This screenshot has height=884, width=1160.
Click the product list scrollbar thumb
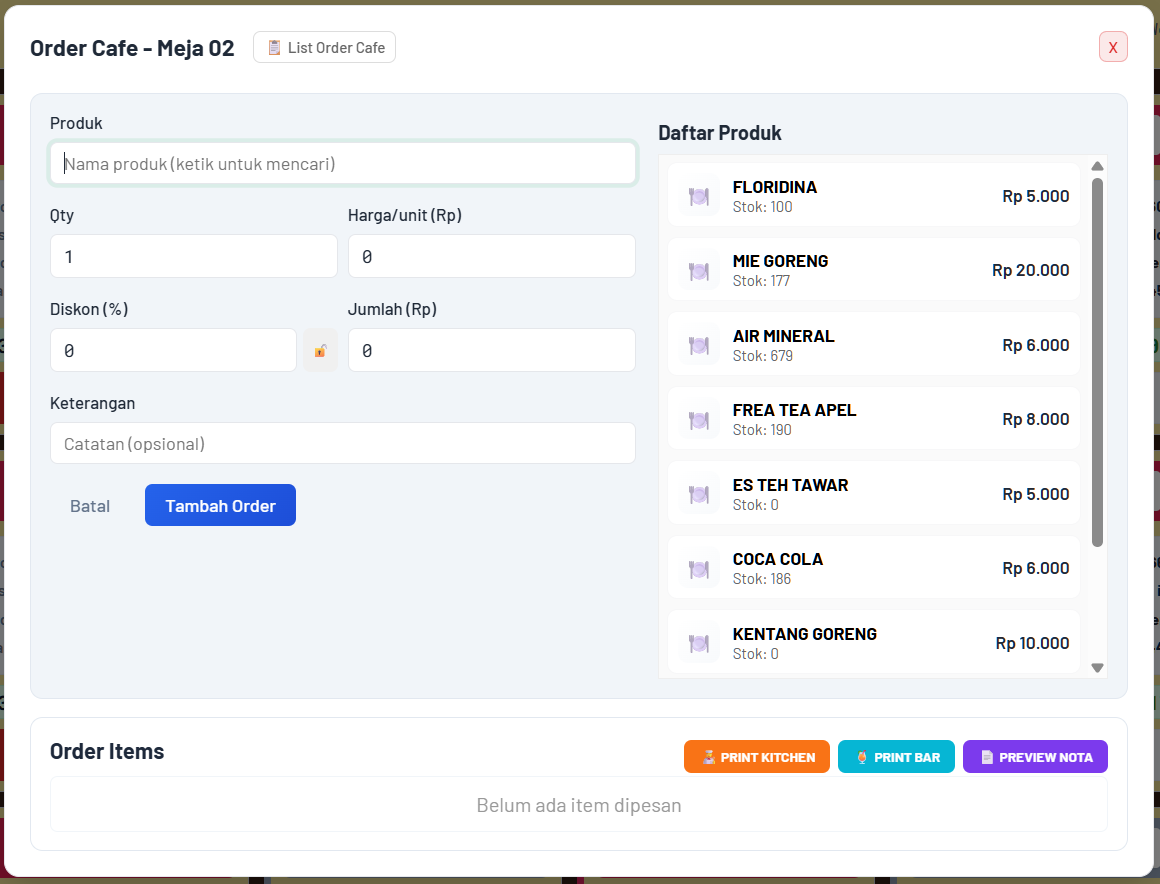pyautogui.click(x=1097, y=362)
